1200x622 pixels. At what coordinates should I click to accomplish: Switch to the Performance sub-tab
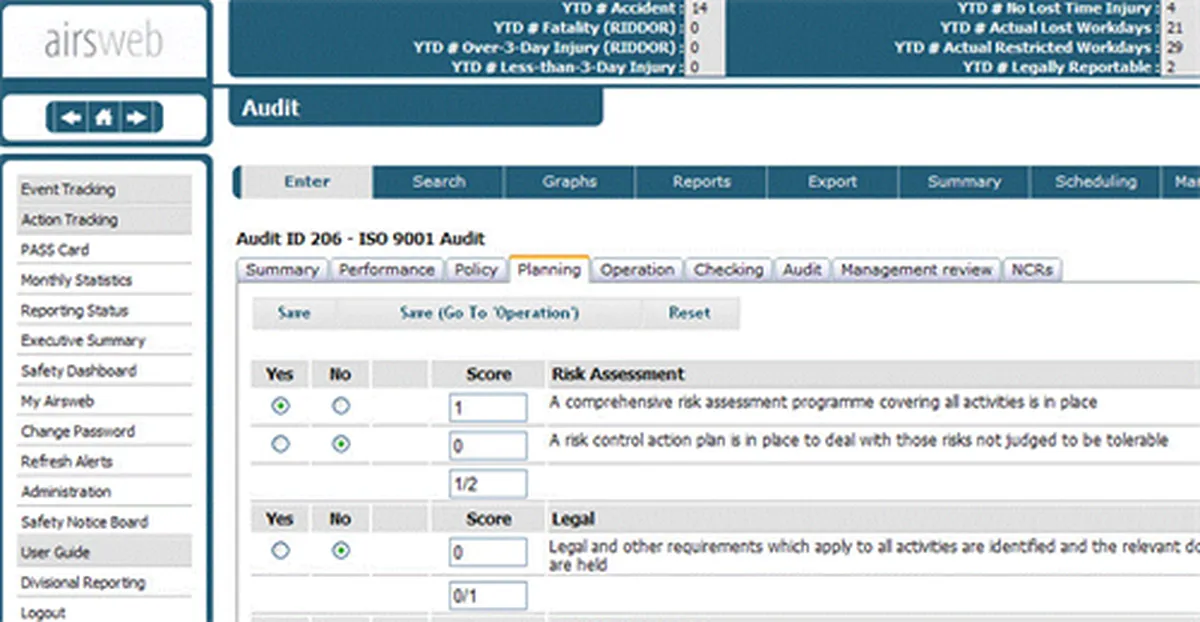386,270
